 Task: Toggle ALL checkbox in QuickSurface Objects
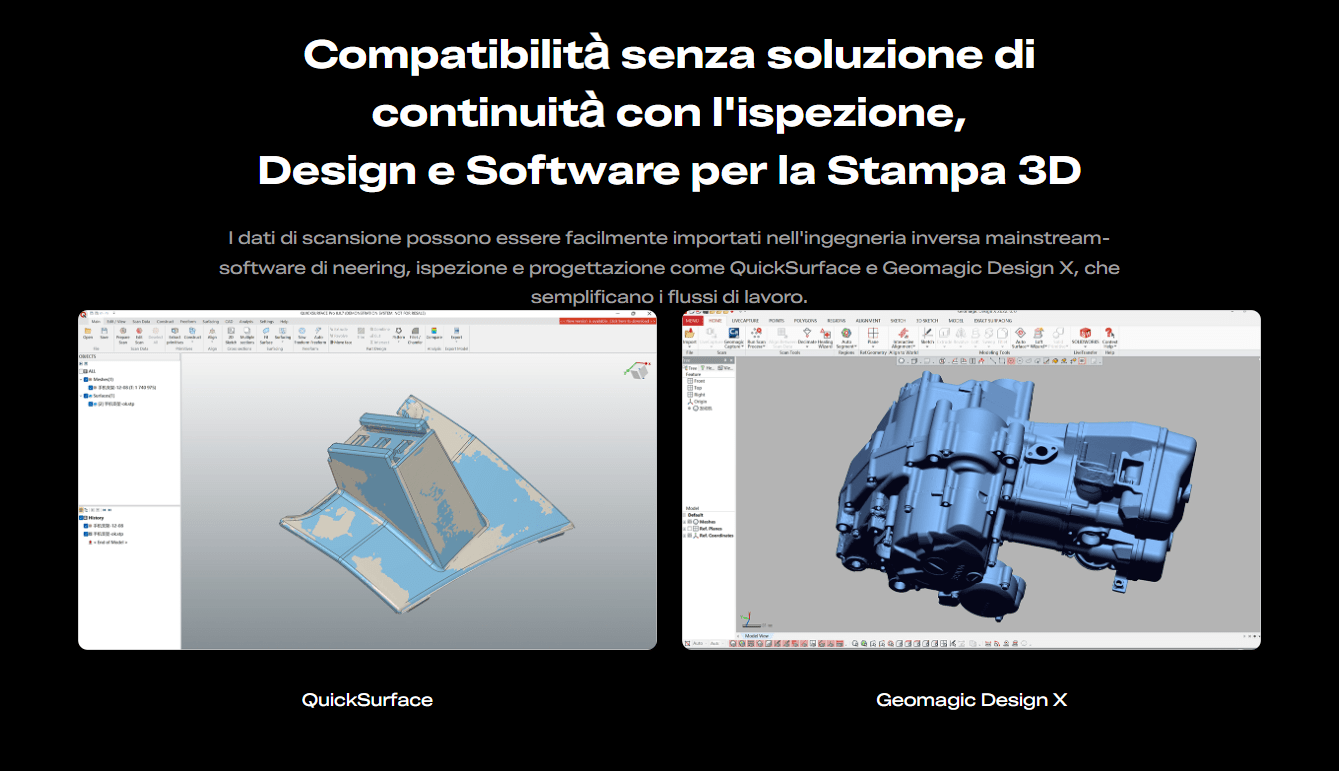[x=81, y=371]
